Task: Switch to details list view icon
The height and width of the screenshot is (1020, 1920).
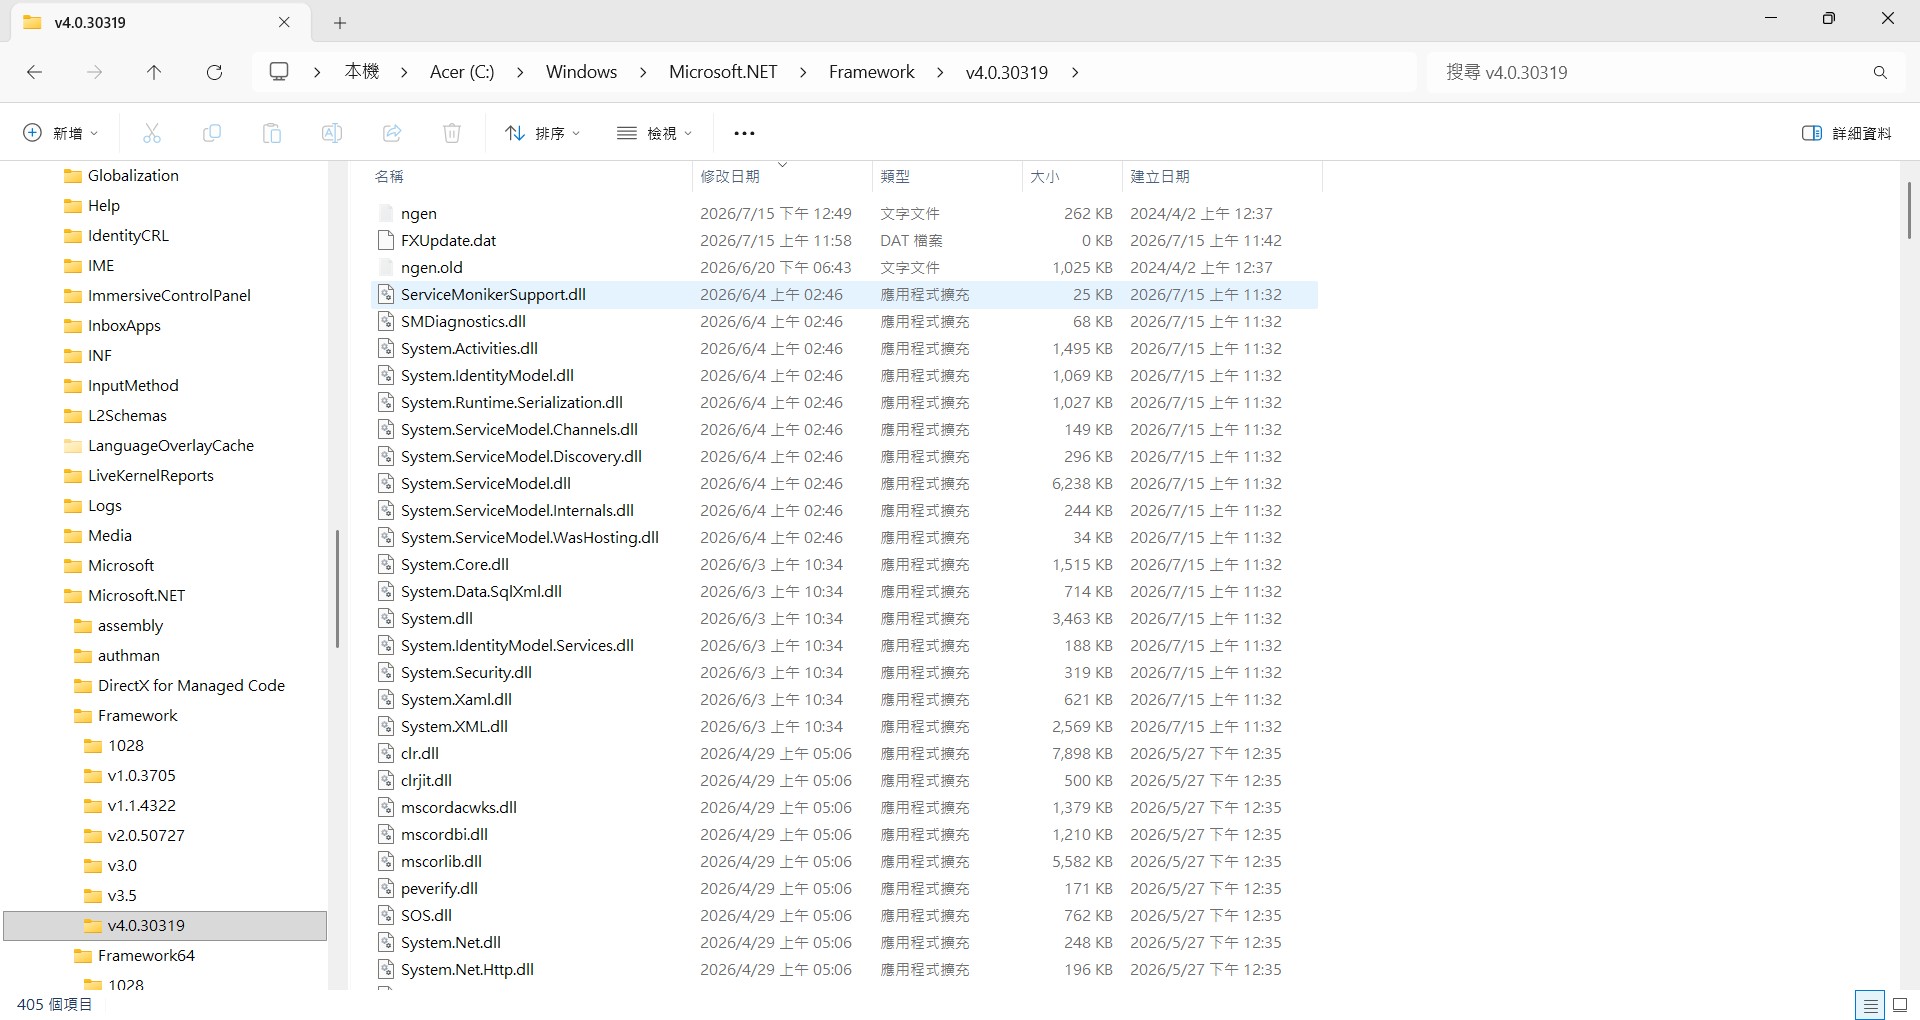Action: (x=1870, y=1005)
